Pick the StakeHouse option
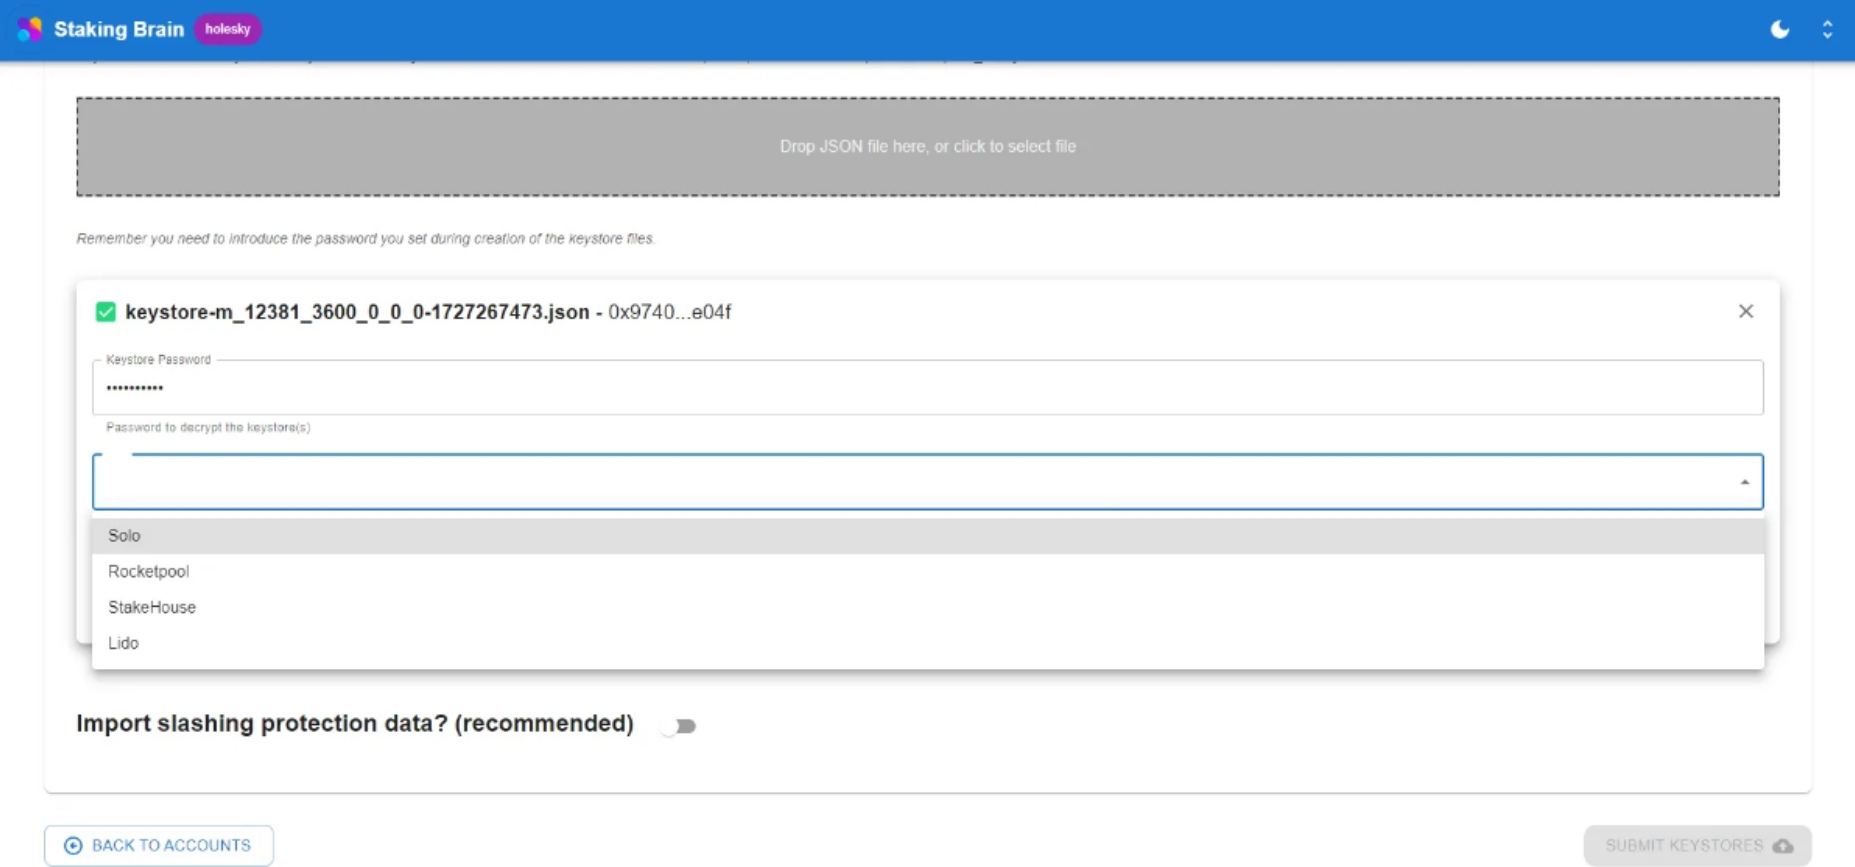The image size is (1855, 867). click(152, 608)
